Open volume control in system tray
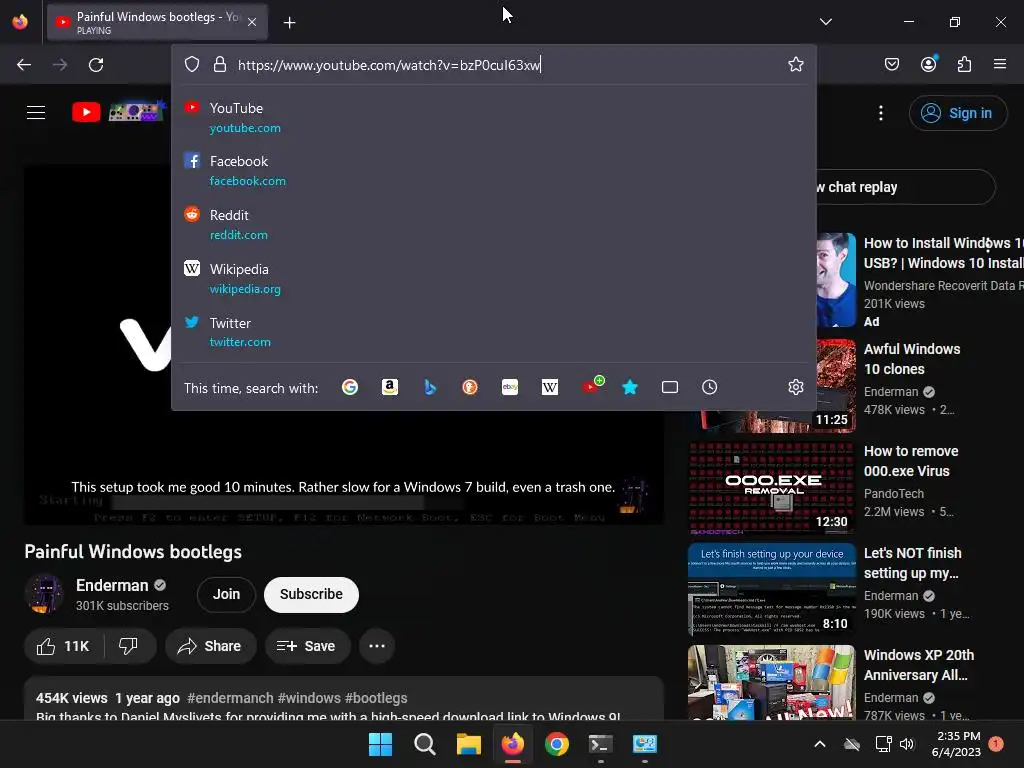The height and width of the screenshot is (768, 1024). [907, 744]
